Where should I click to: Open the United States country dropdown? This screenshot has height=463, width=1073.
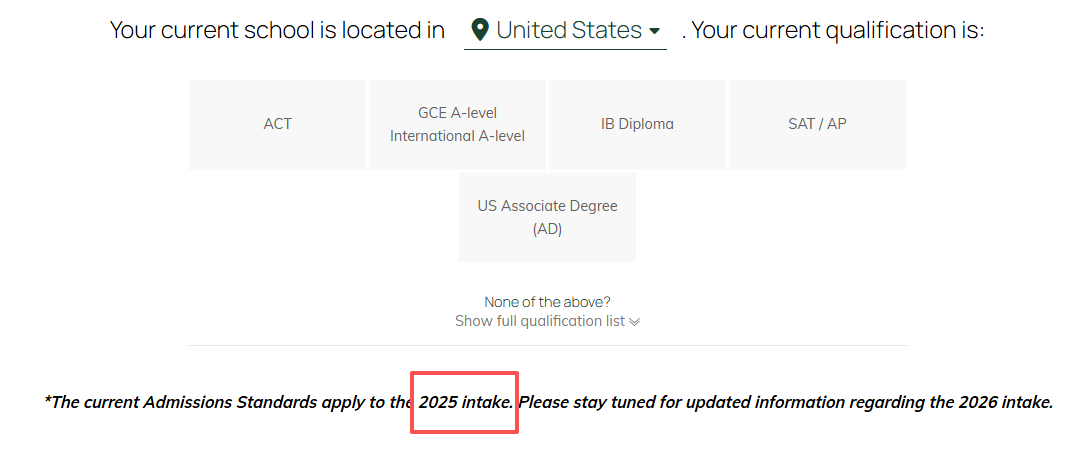click(565, 31)
